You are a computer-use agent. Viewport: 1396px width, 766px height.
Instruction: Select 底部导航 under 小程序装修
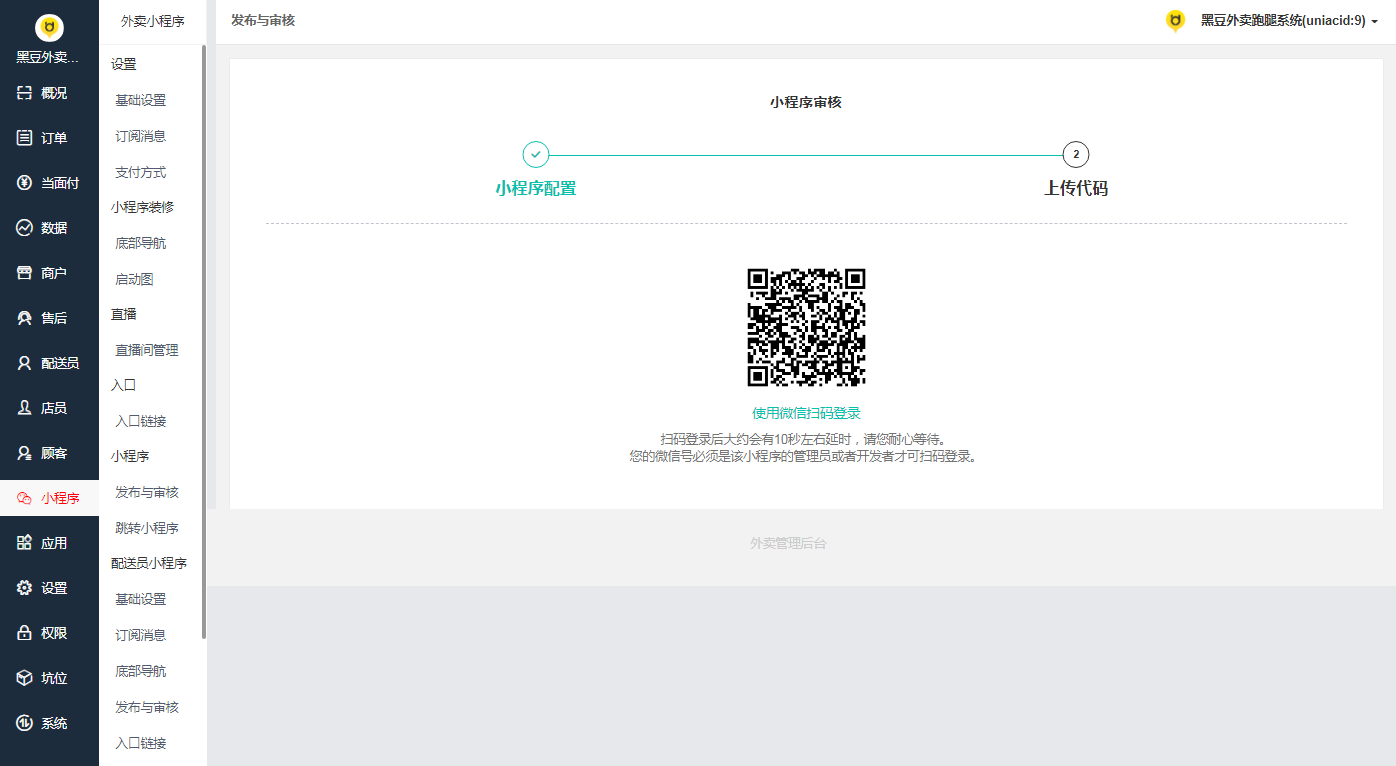point(141,243)
